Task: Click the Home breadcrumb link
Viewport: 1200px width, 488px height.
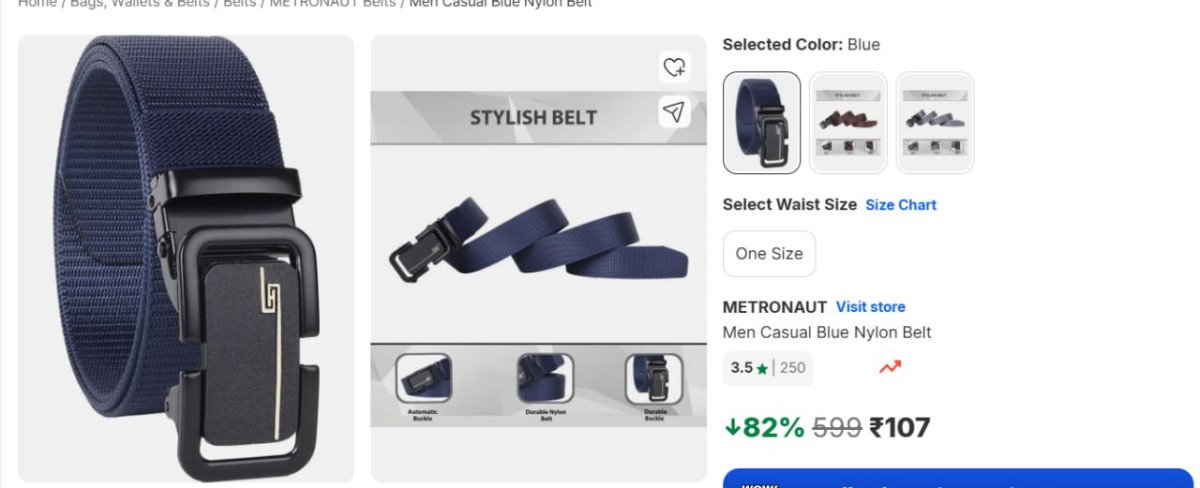Action: pyautogui.click(x=37, y=3)
